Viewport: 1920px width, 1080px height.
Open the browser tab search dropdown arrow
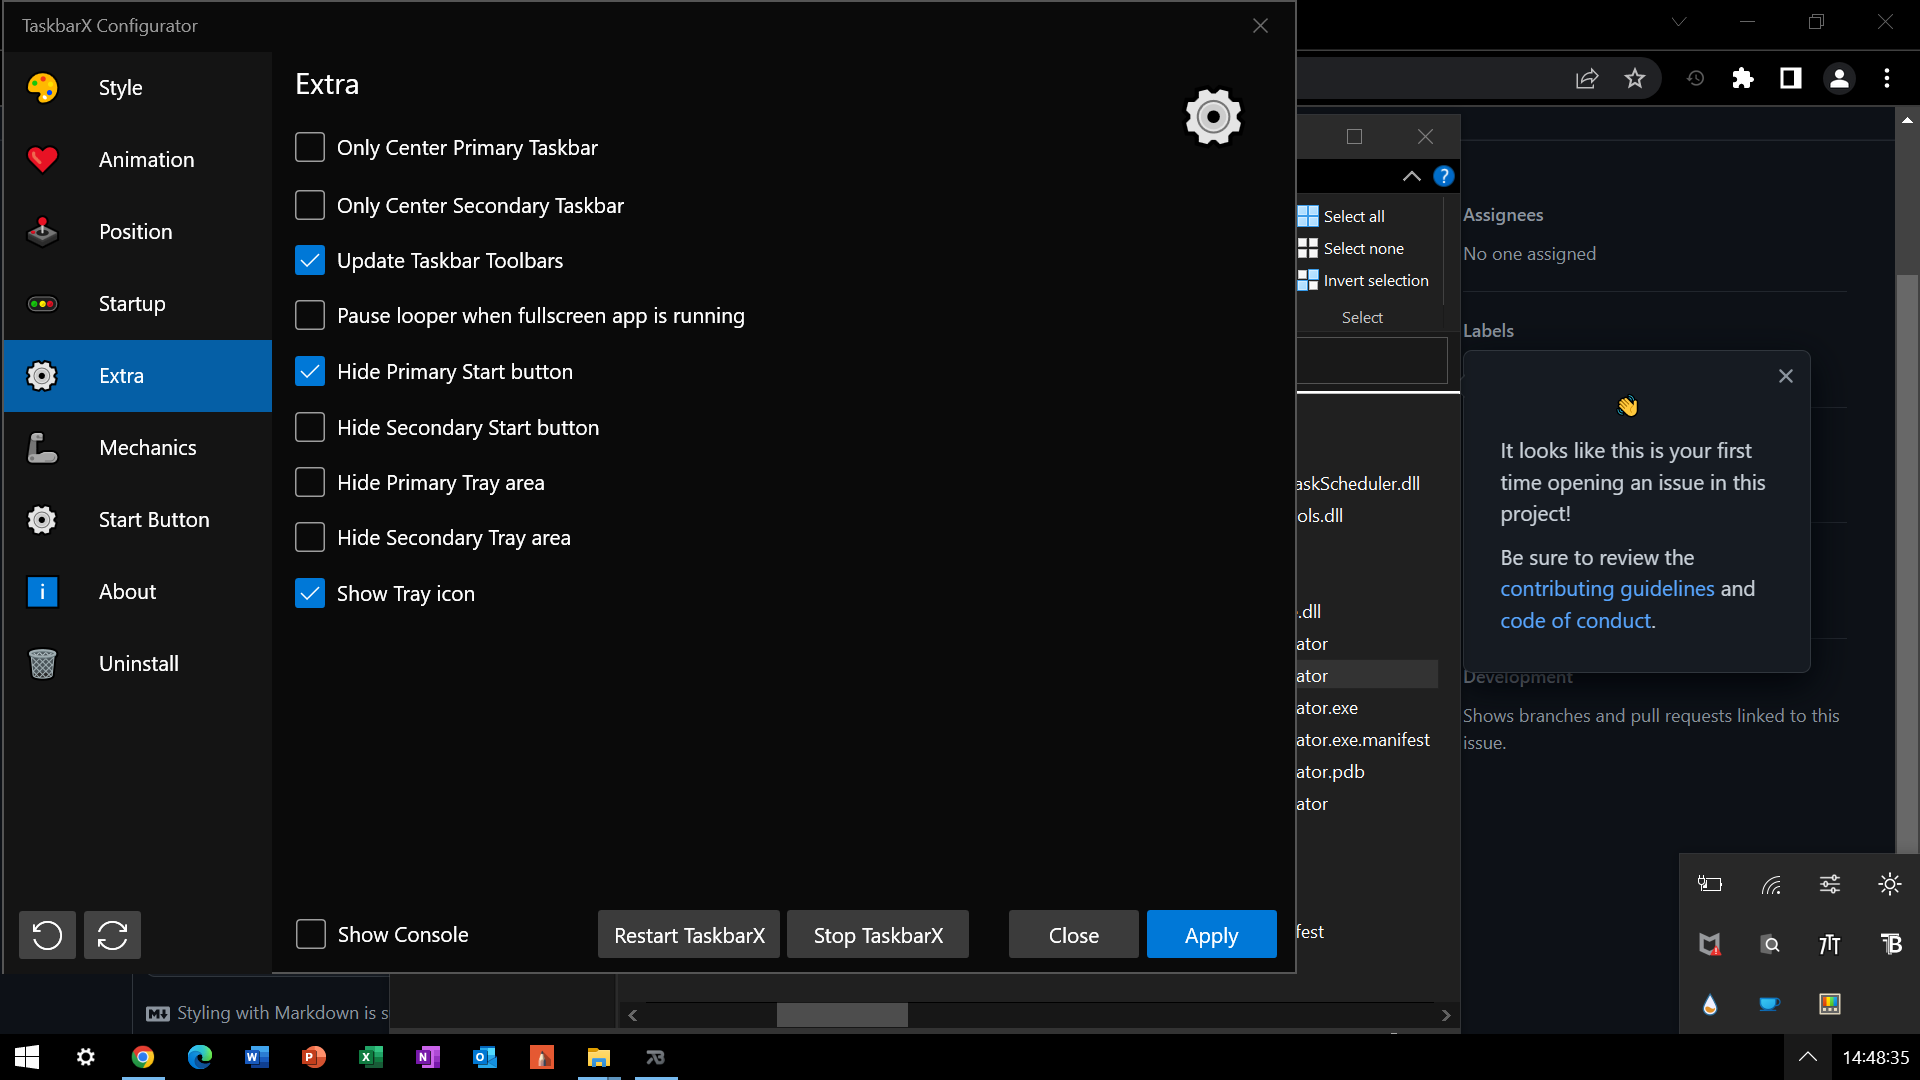[x=1680, y=21]
